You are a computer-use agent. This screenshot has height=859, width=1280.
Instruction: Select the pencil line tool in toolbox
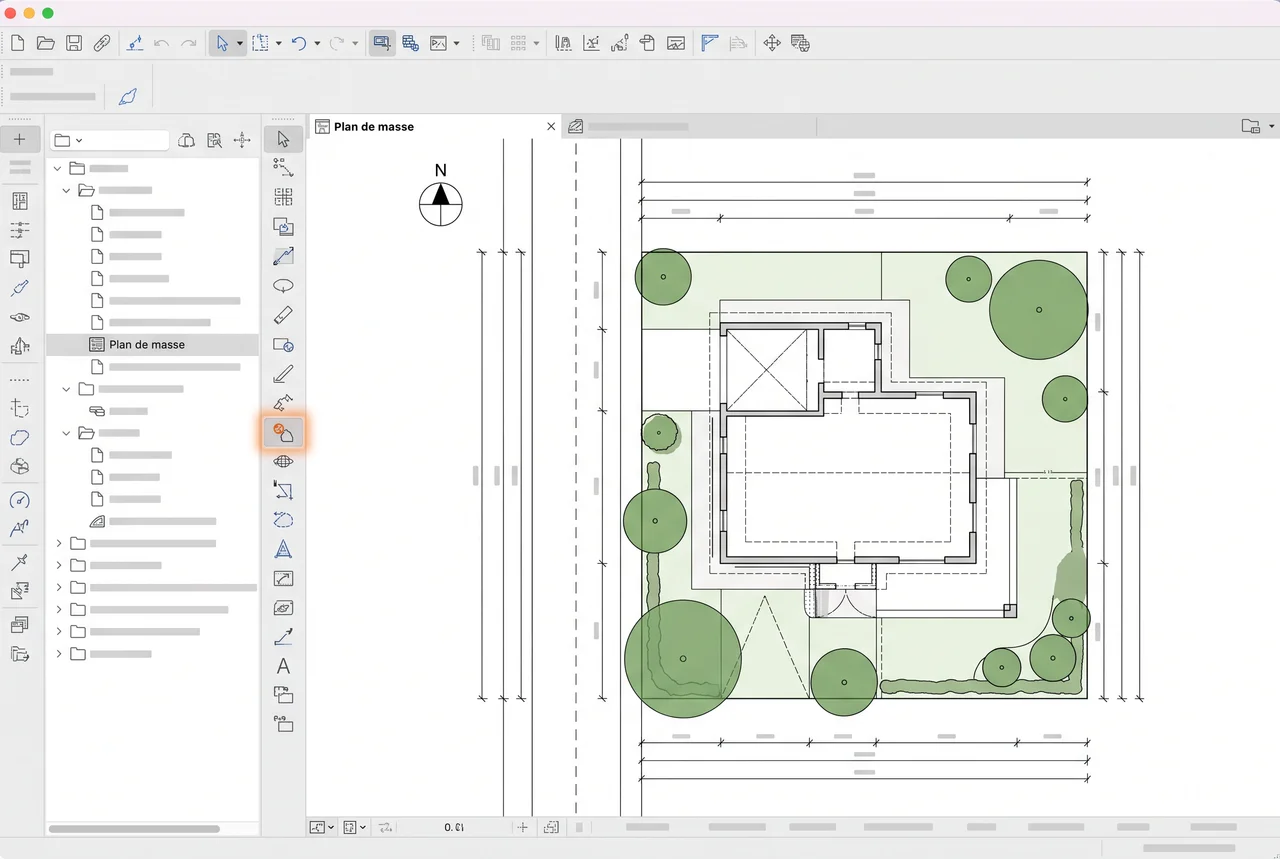(x=283, y=374)
